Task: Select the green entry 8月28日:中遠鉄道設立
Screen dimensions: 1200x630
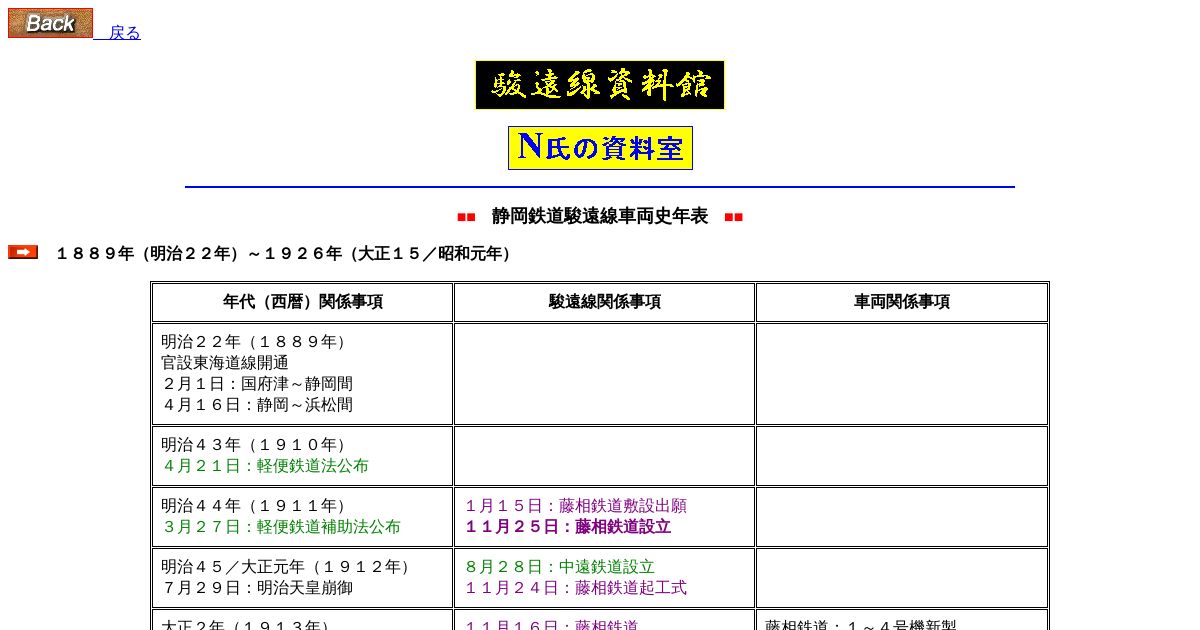Action: pyautogui.click(x=559, y=567)
